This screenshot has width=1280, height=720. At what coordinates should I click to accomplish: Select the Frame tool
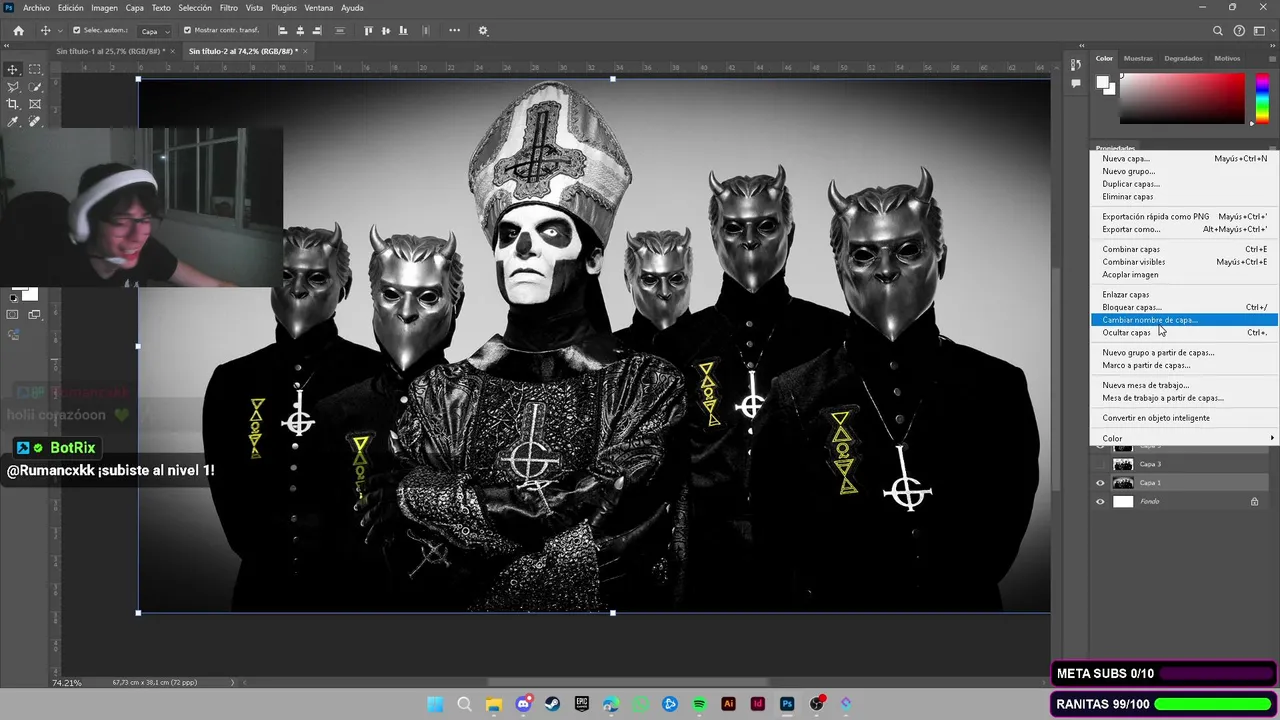pos(35,104)
